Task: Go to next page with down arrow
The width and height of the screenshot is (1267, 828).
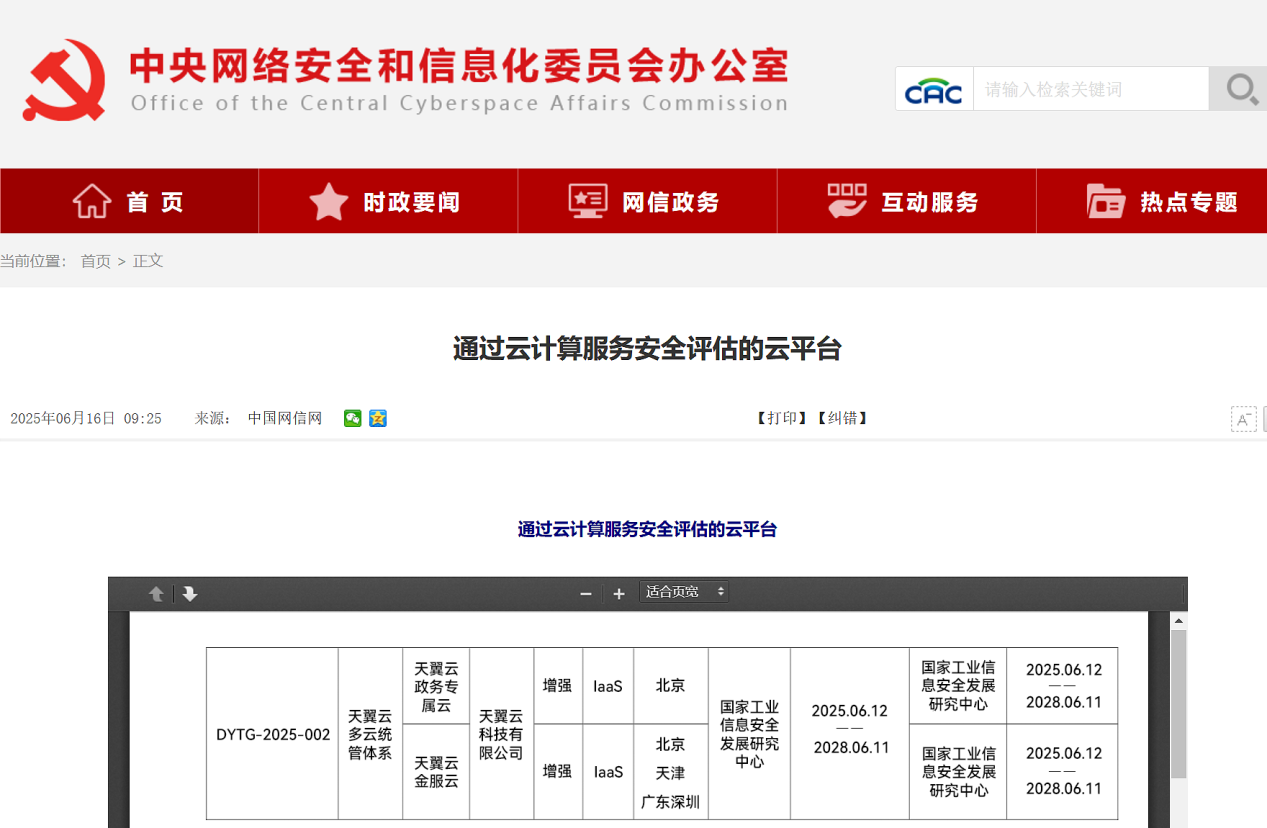Action: pos(190,594)
